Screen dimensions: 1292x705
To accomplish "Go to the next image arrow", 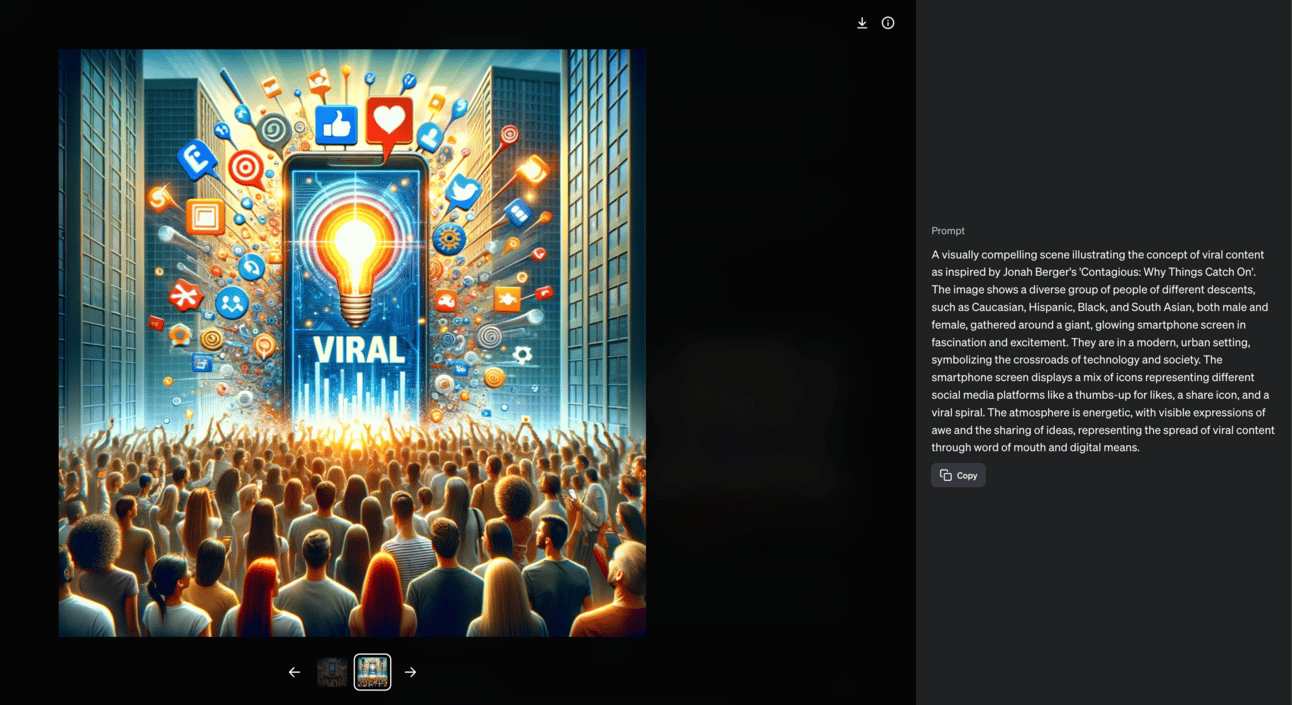I will pyautogui.click(x=411, y=672).
